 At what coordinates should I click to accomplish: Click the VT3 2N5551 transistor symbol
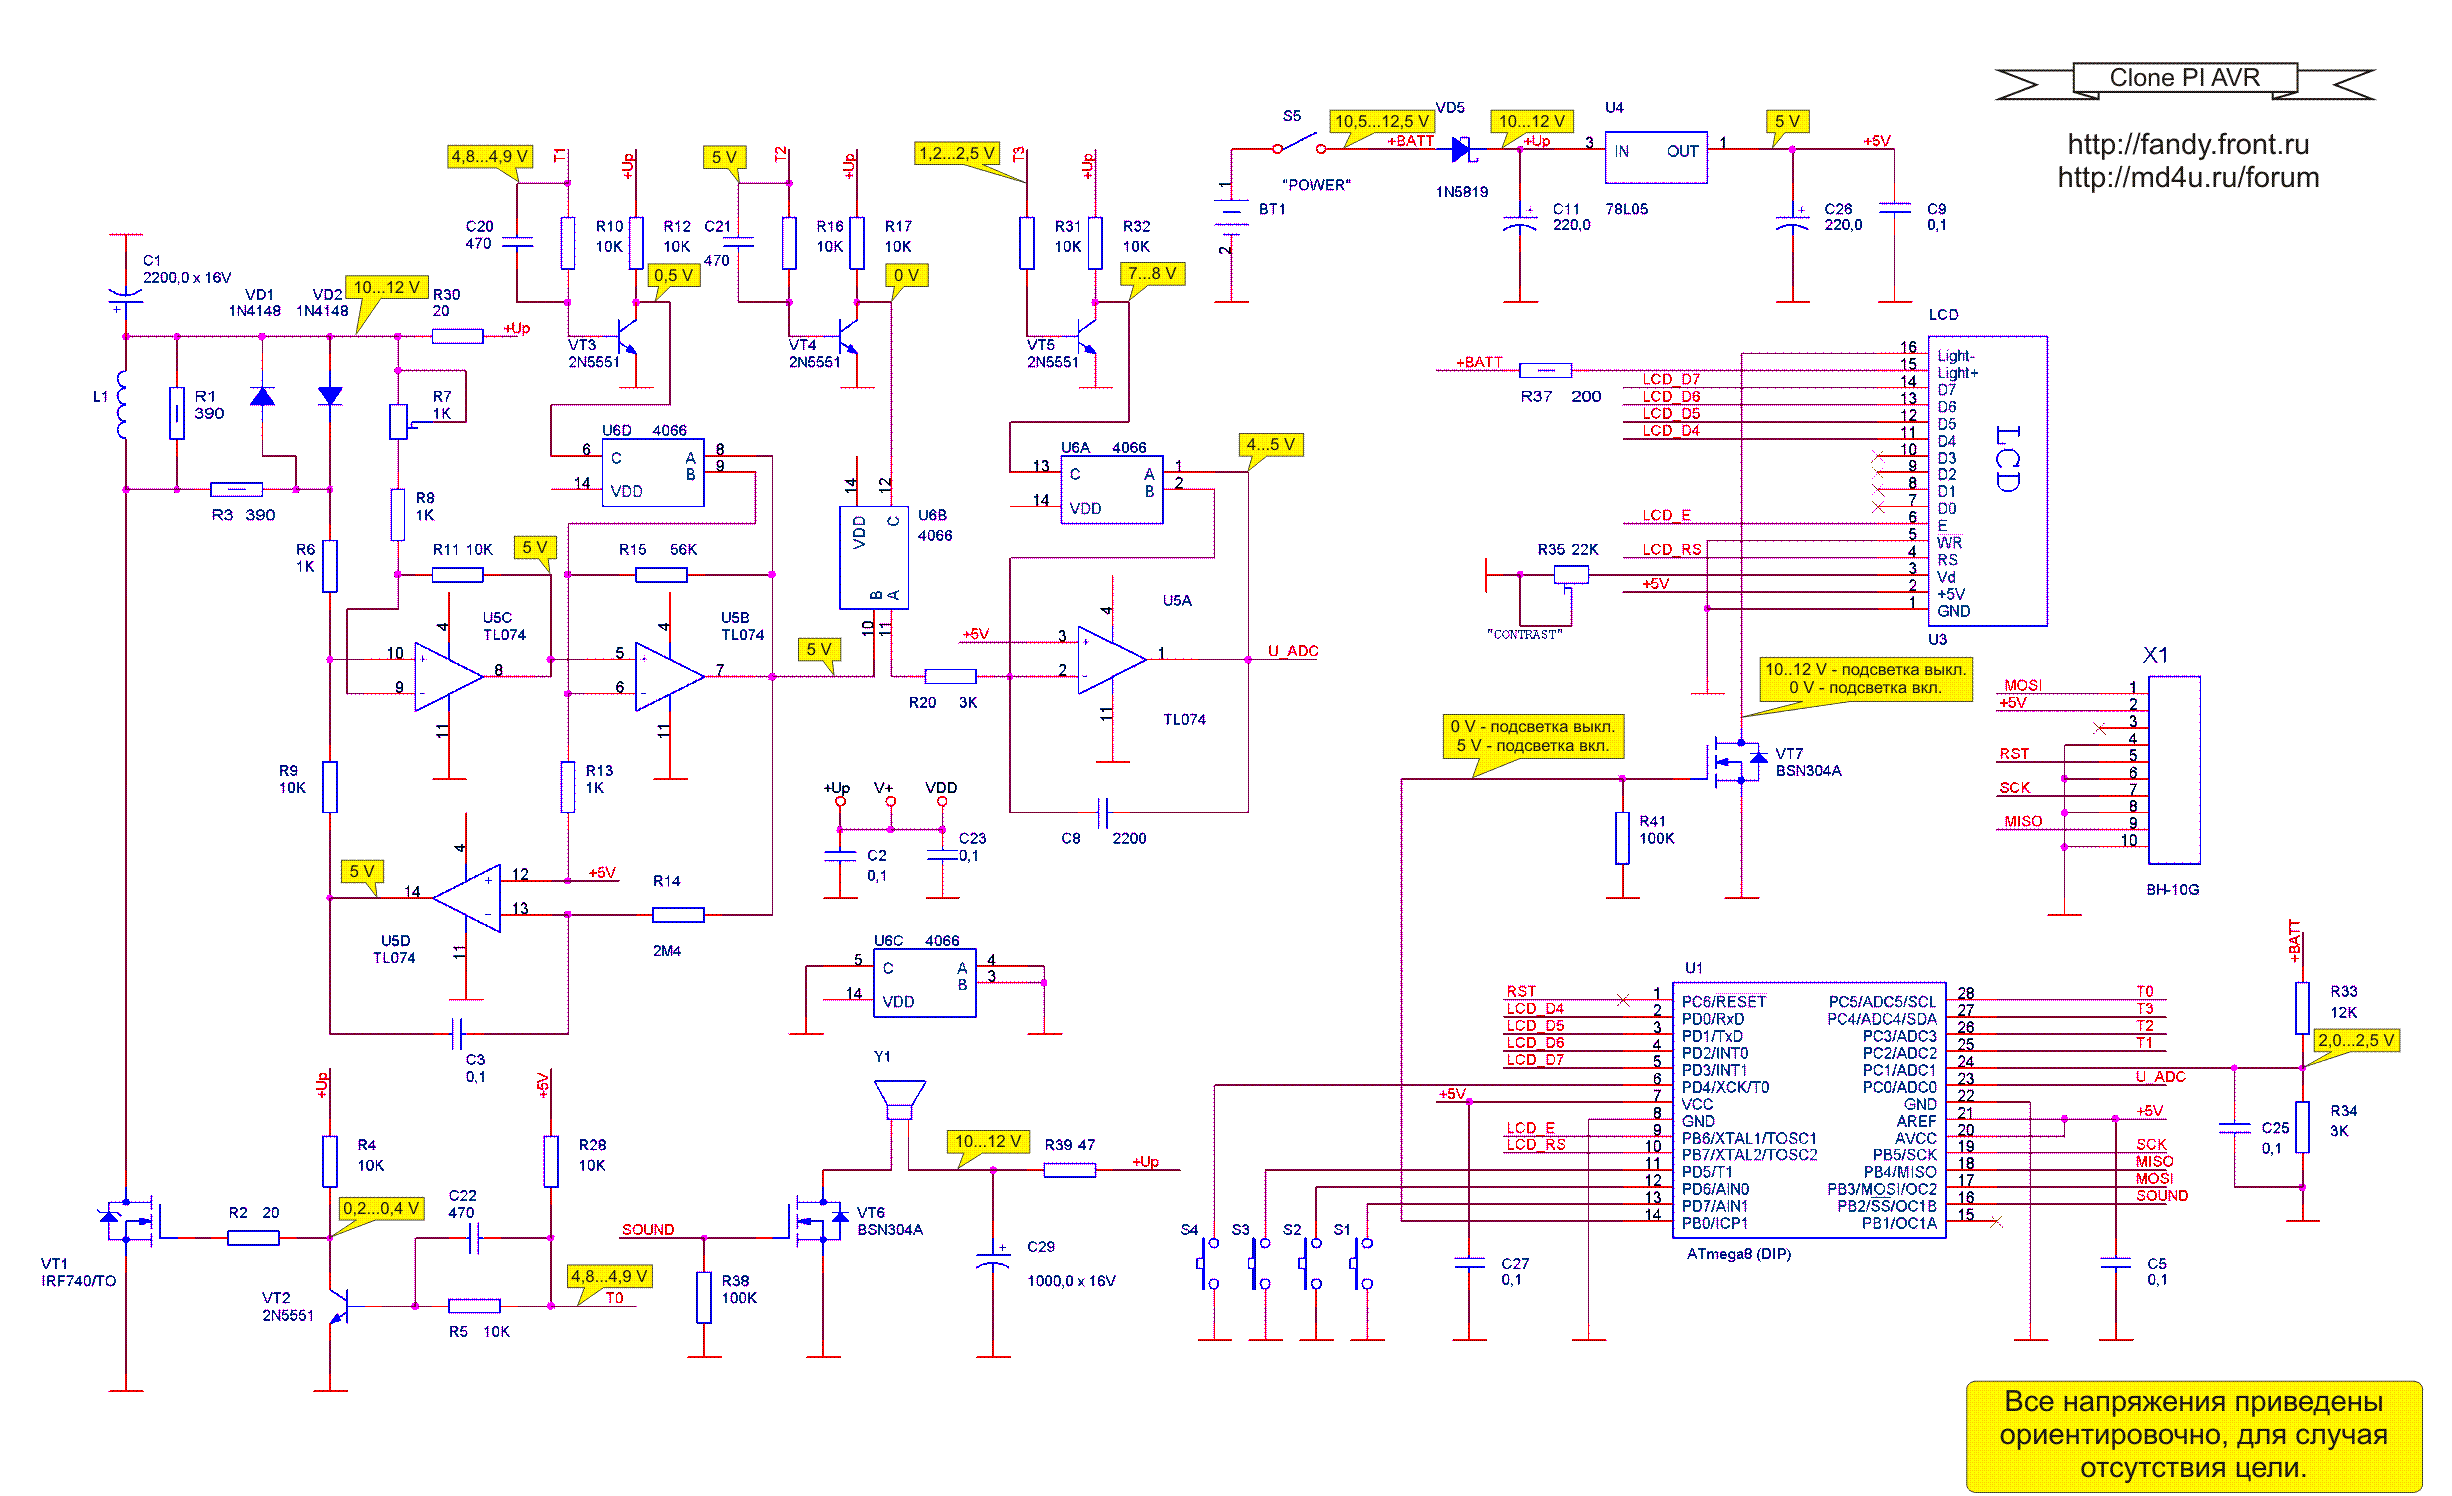[x=626, y=336]
